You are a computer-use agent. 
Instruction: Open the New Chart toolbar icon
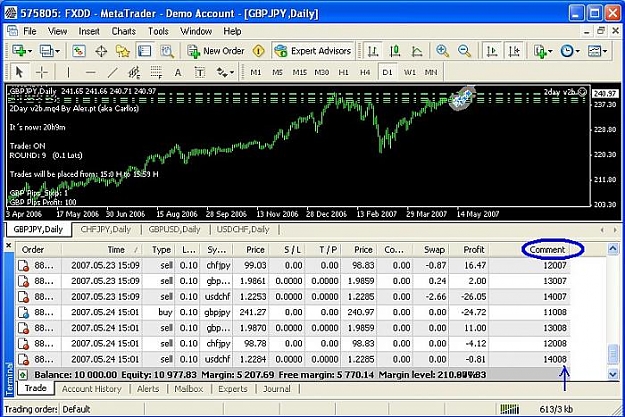coord(19,51)
